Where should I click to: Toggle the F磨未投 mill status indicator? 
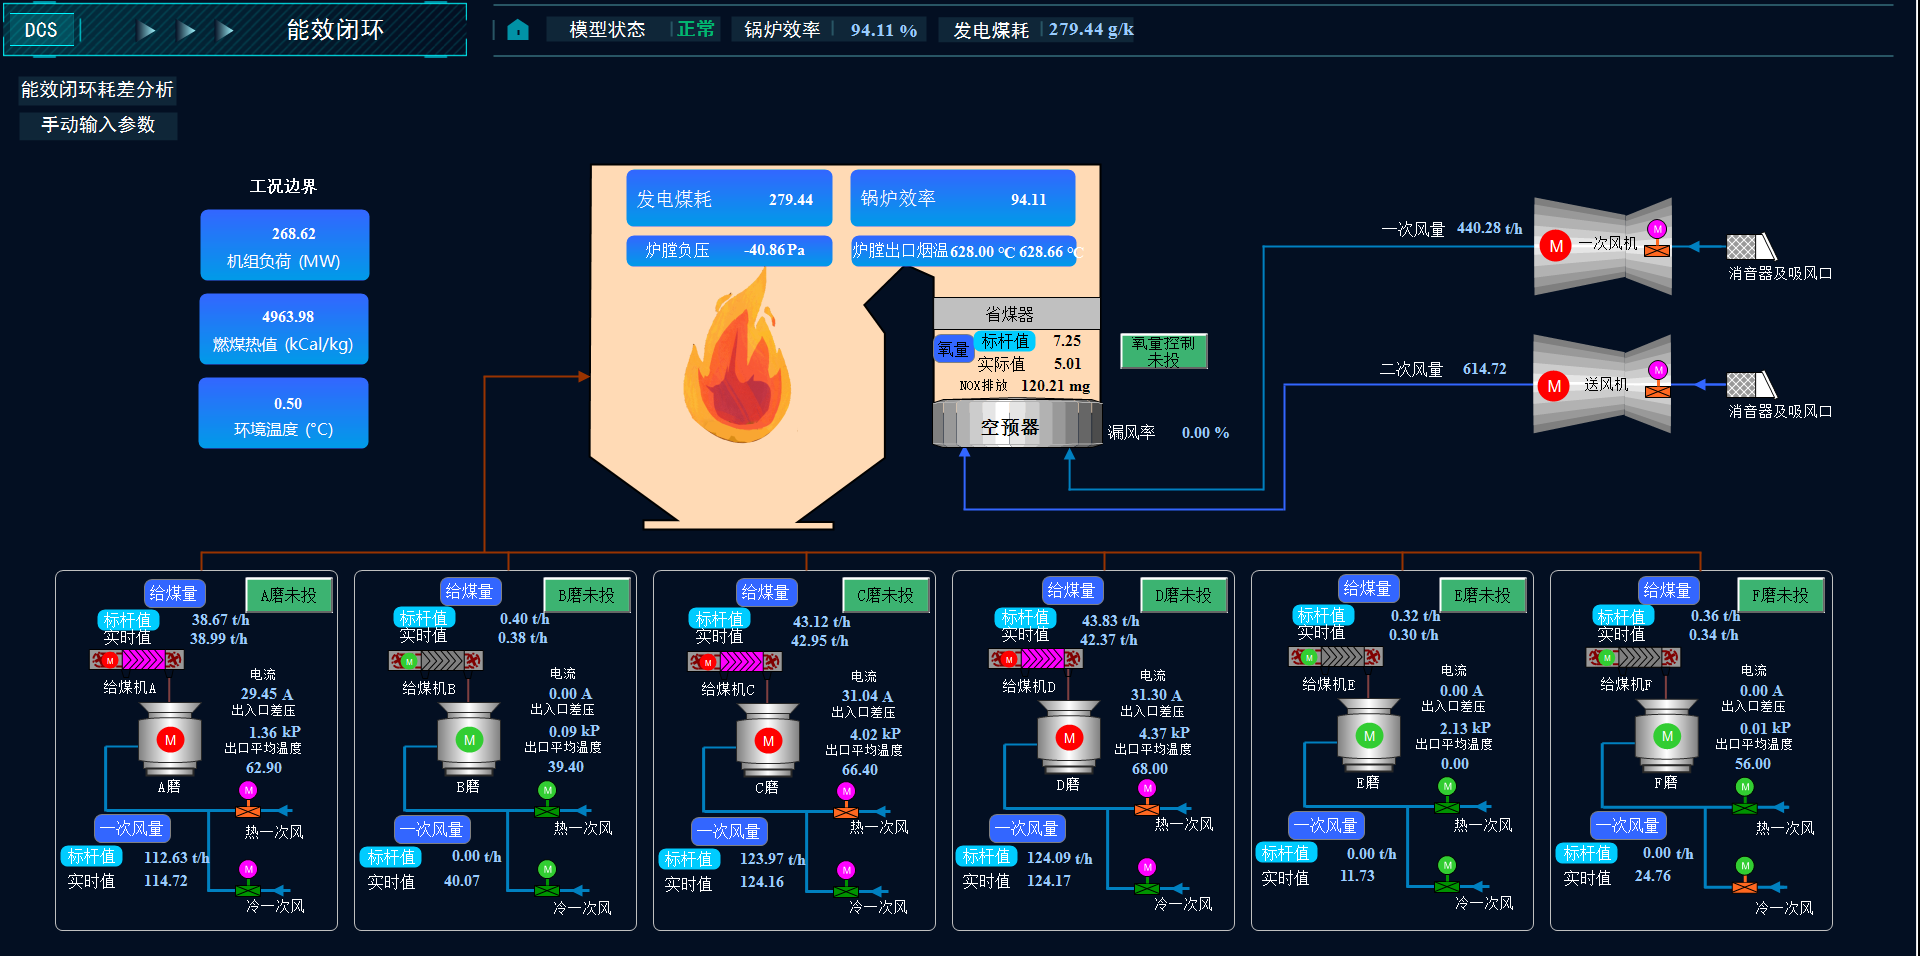[1780, 594]
